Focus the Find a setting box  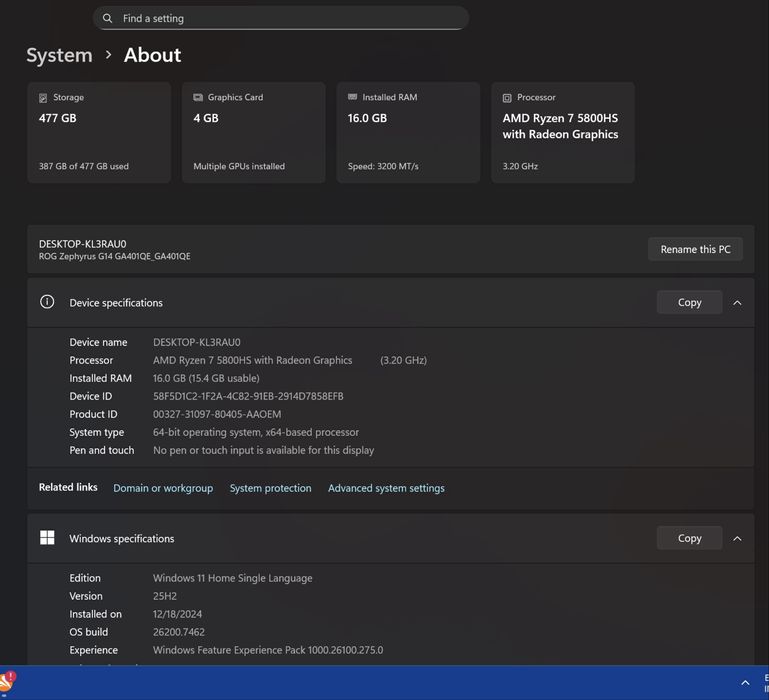[281, 18]
